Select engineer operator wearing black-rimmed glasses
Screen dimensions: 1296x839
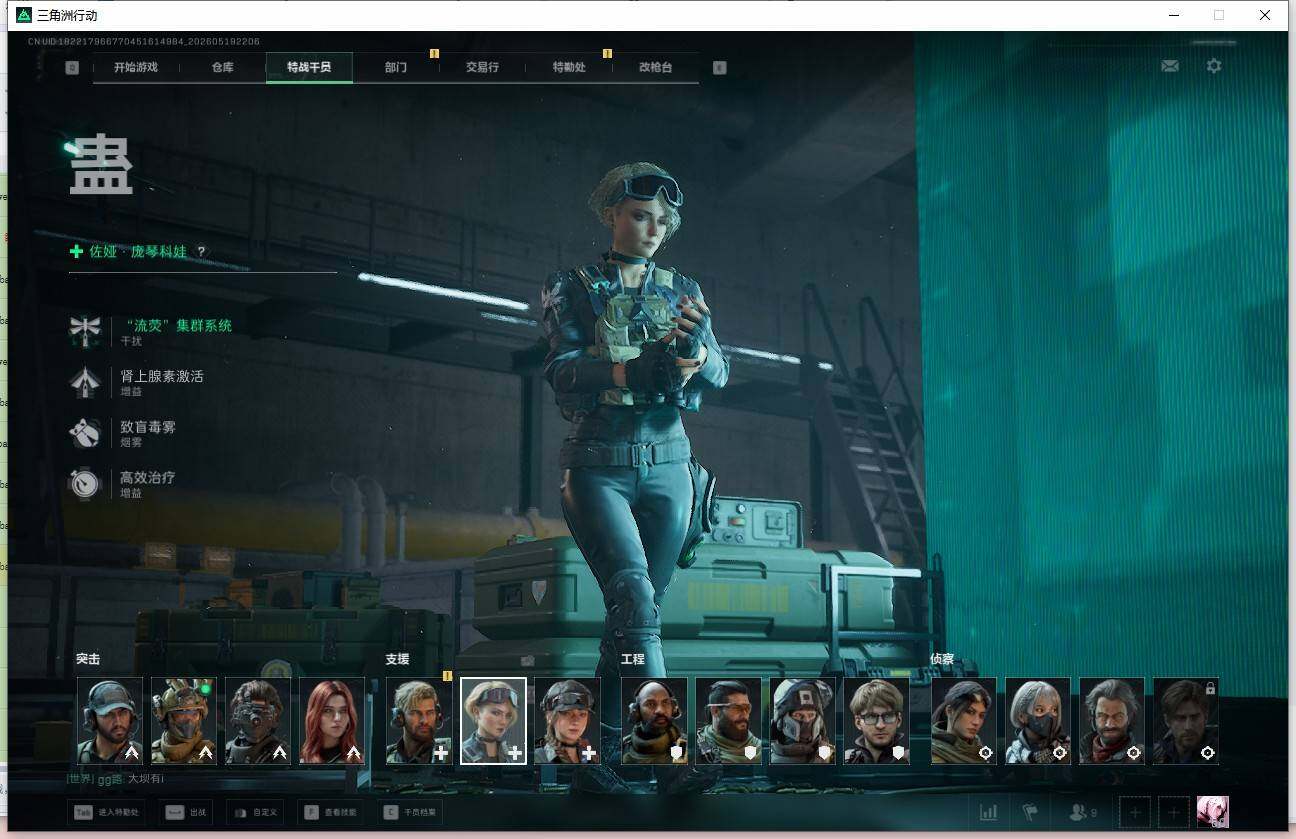coord(876,721)
